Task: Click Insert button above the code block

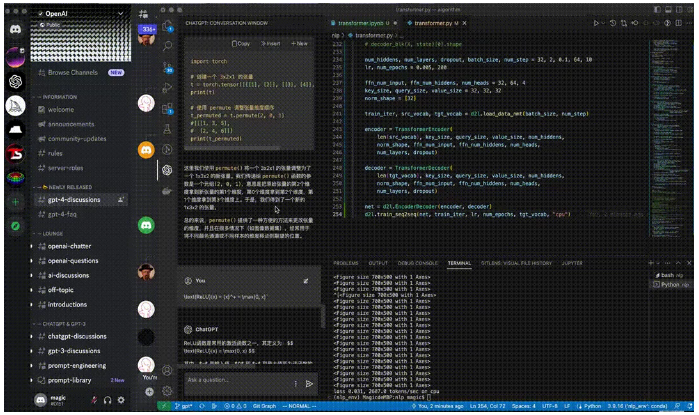Action: coord(270,44)
